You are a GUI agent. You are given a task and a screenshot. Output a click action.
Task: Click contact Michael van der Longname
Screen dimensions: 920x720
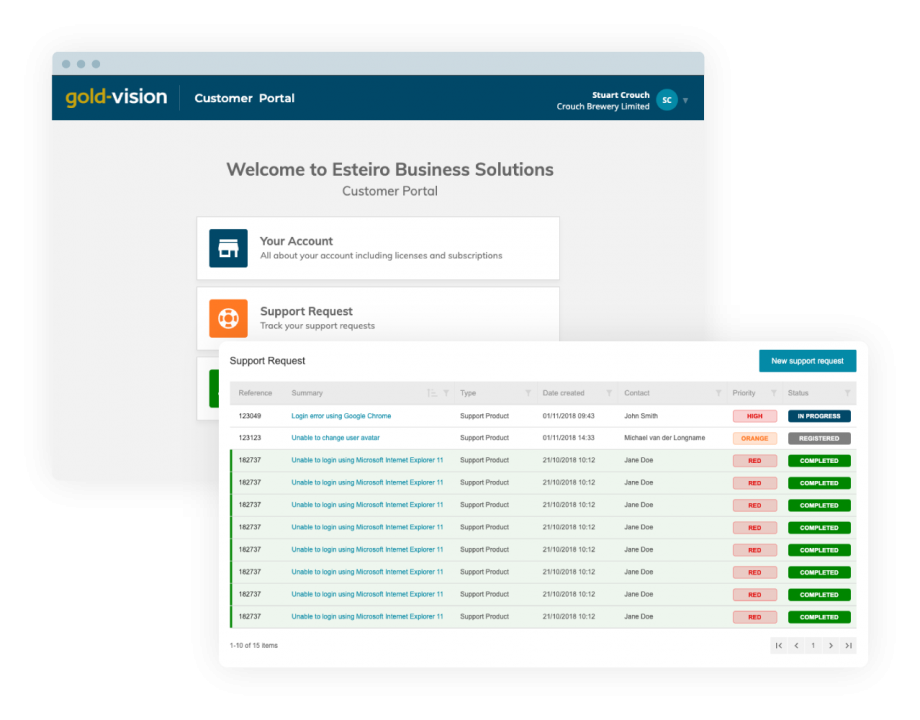tap(664, 438)
